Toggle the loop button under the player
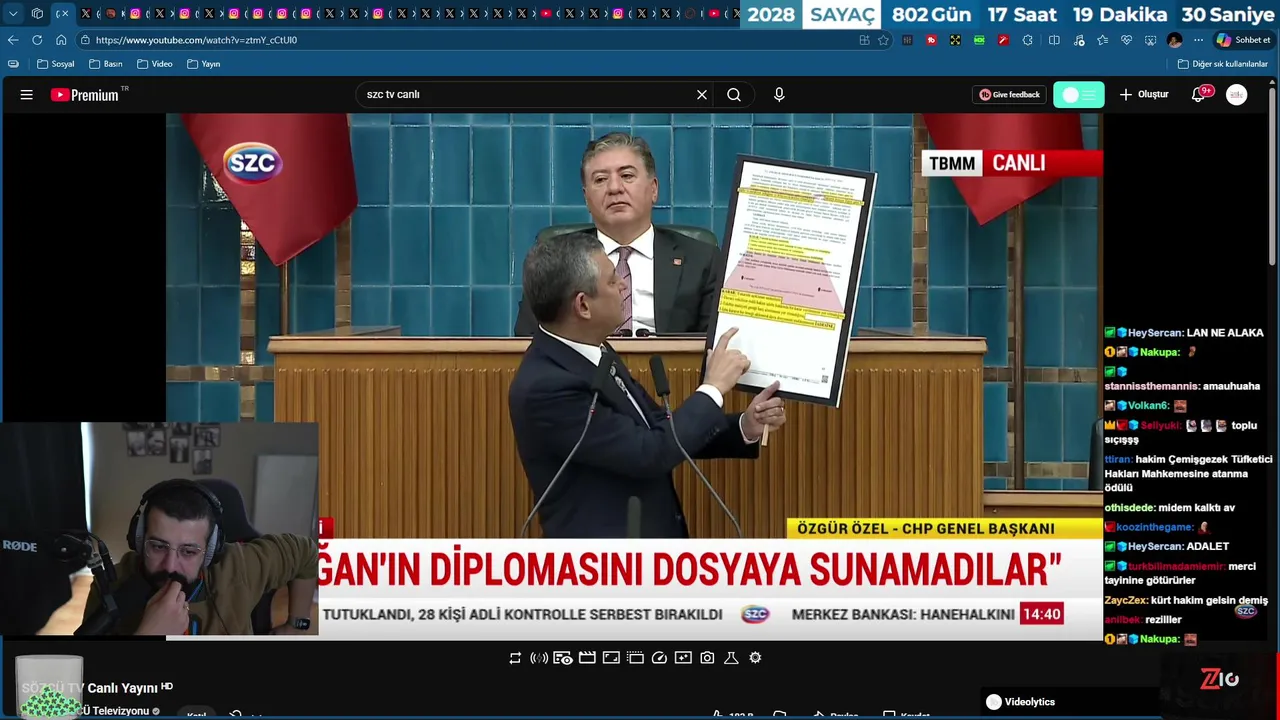The height and width of the screenshot is (720, 1280). coord(515,658)
